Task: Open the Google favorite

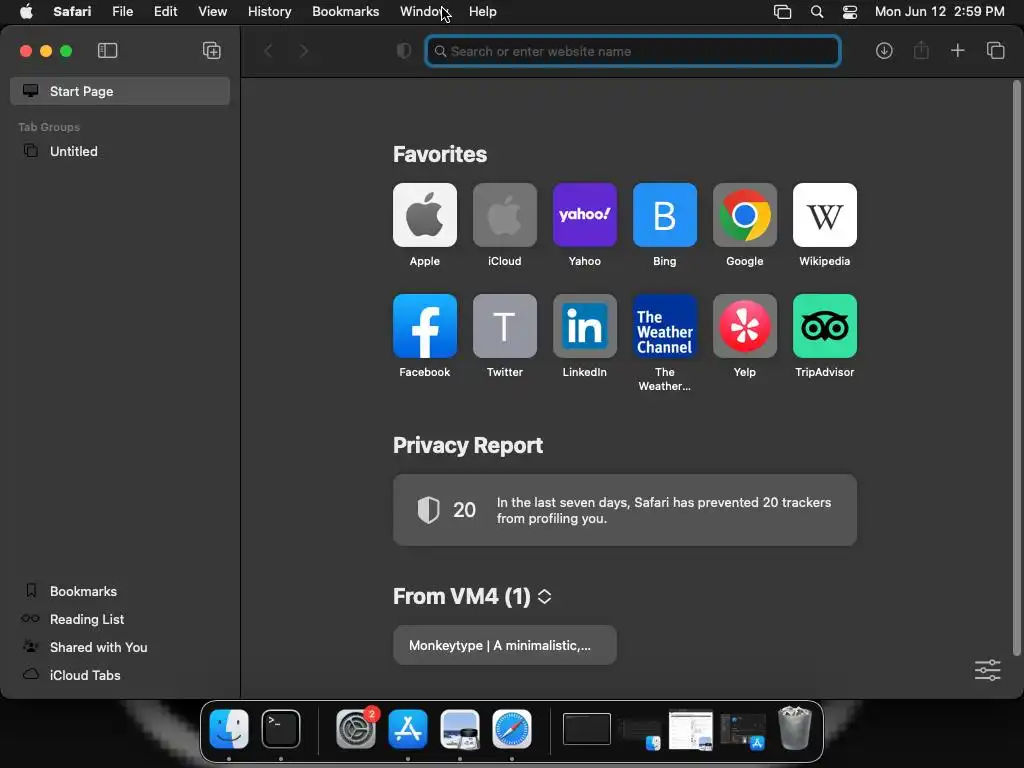Action: click(744, 215)
